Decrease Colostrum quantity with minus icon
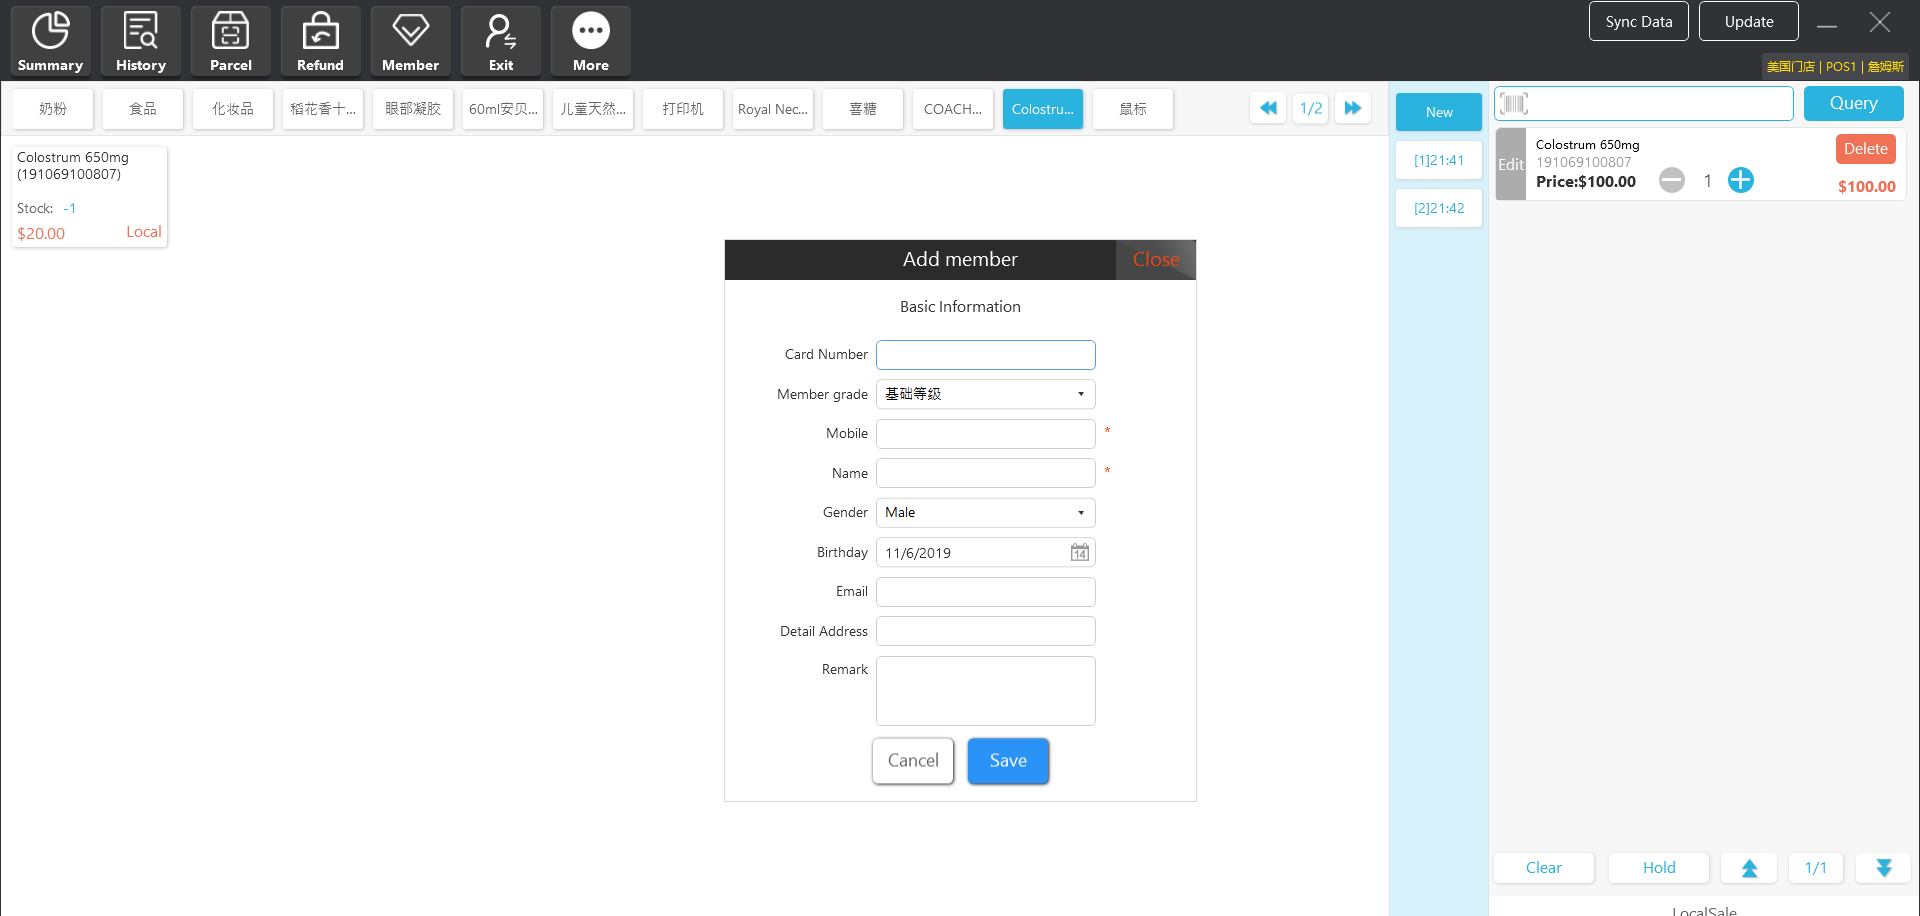The width and height of the screenshot is (1920, 916). (x=1671, y=180)
